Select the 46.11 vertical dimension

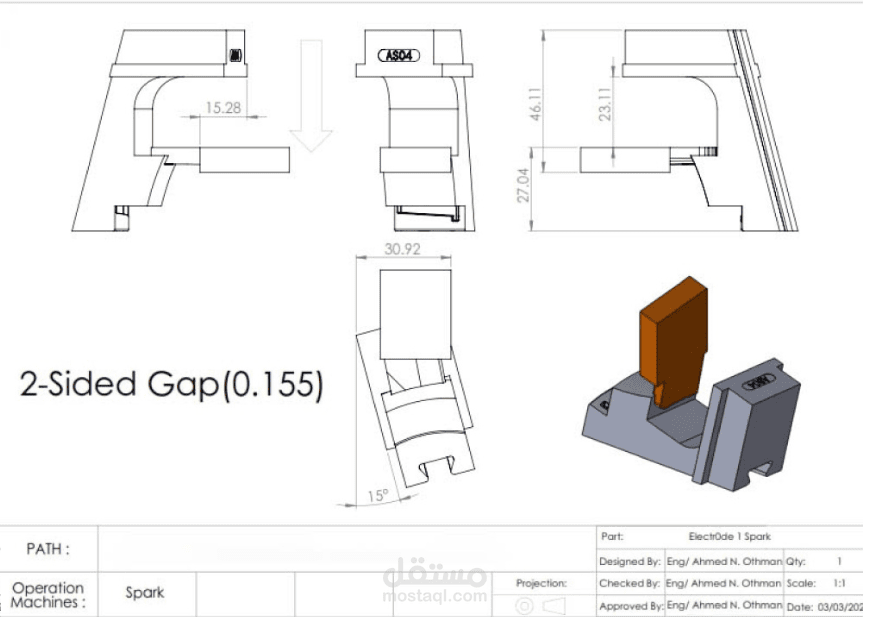point(535,104)
